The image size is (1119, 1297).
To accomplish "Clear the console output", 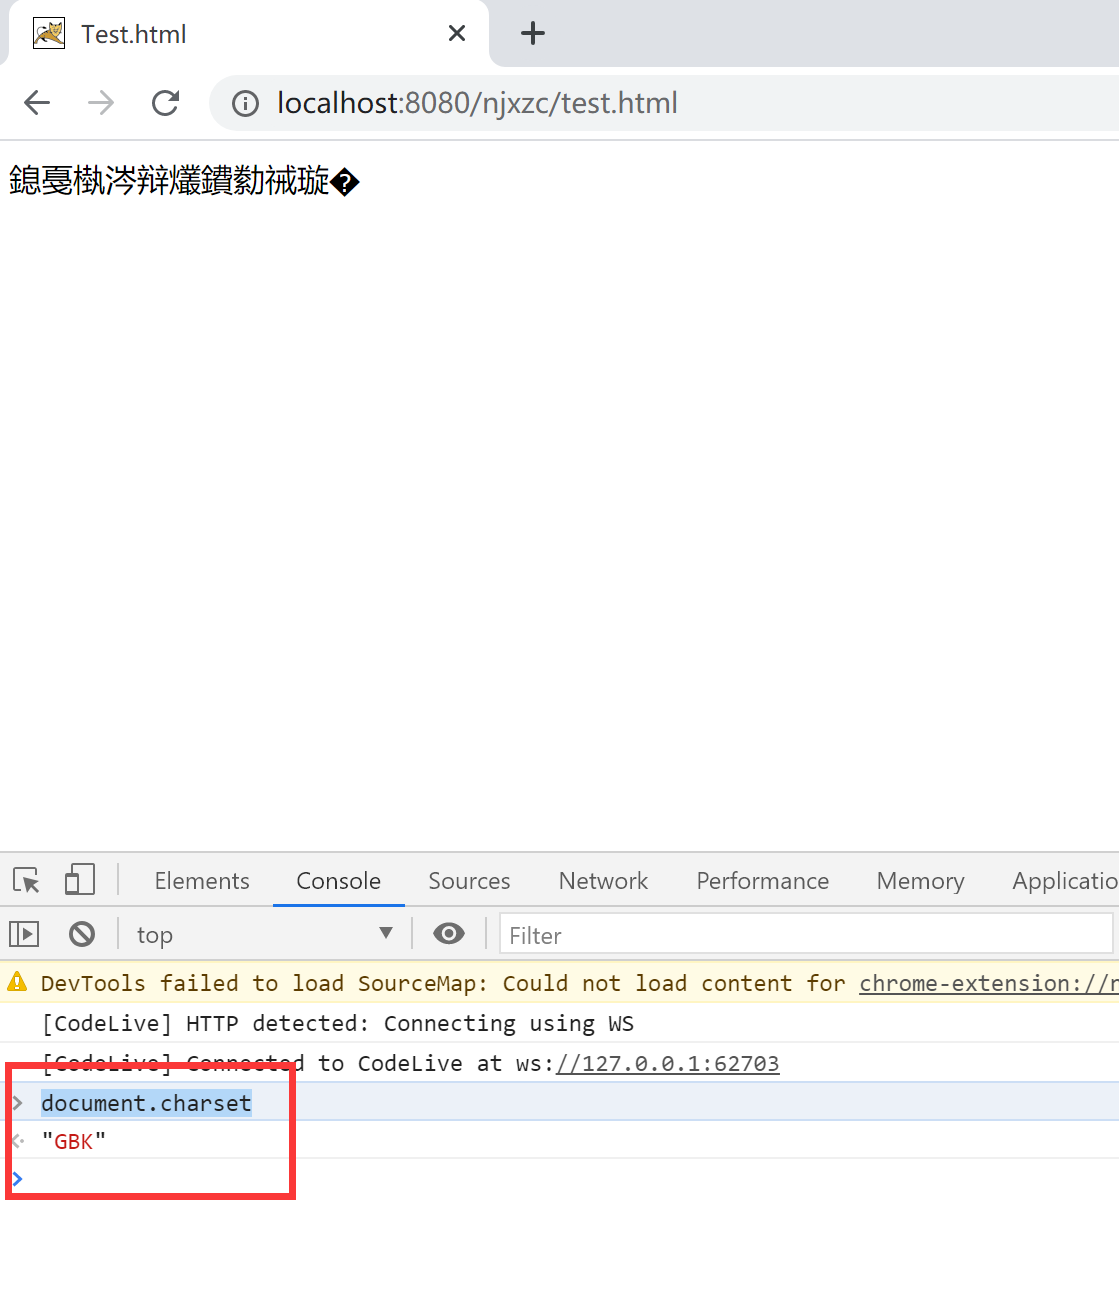I will (82, 934).
